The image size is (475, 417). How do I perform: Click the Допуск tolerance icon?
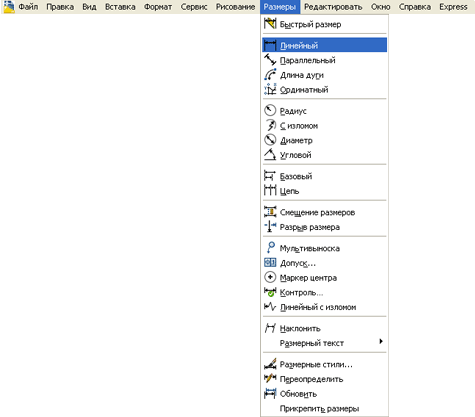[x=270, y=263]
